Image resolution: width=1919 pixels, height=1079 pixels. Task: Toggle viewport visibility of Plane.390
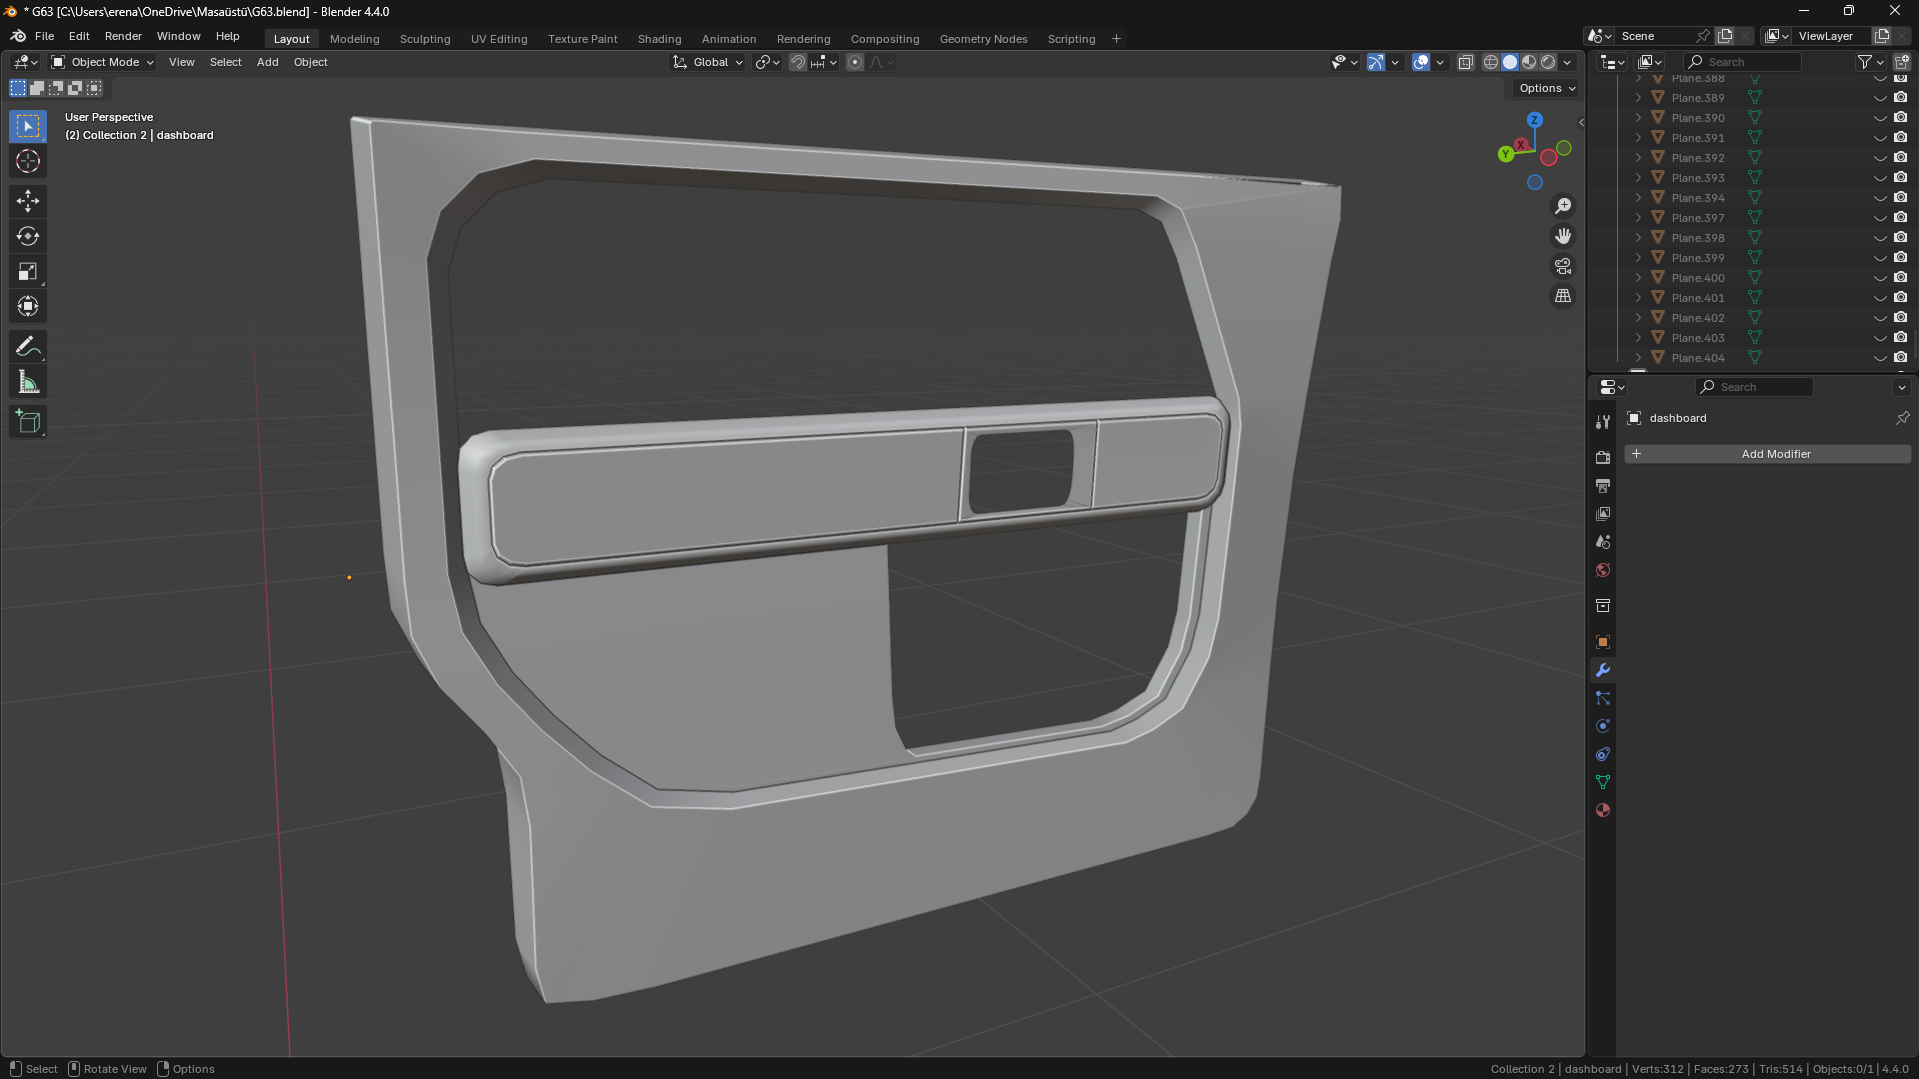click(x=1880, y=118)
